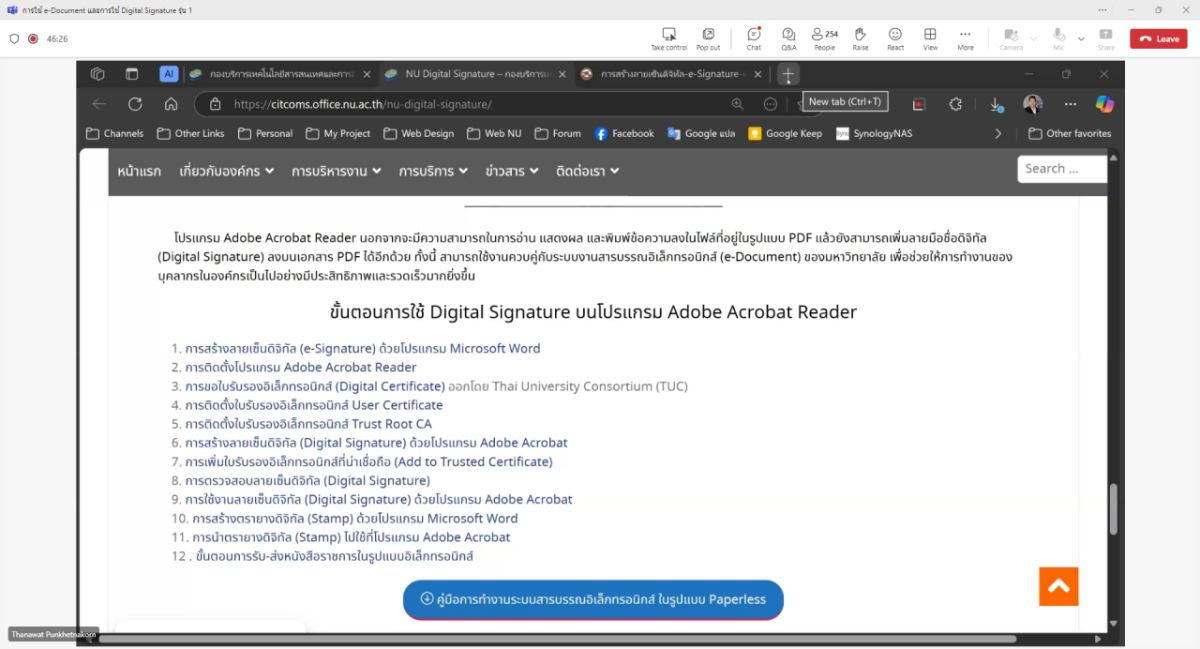Open the Channels favorites folder
1200x649 pixels.
(x=115, y=133)
